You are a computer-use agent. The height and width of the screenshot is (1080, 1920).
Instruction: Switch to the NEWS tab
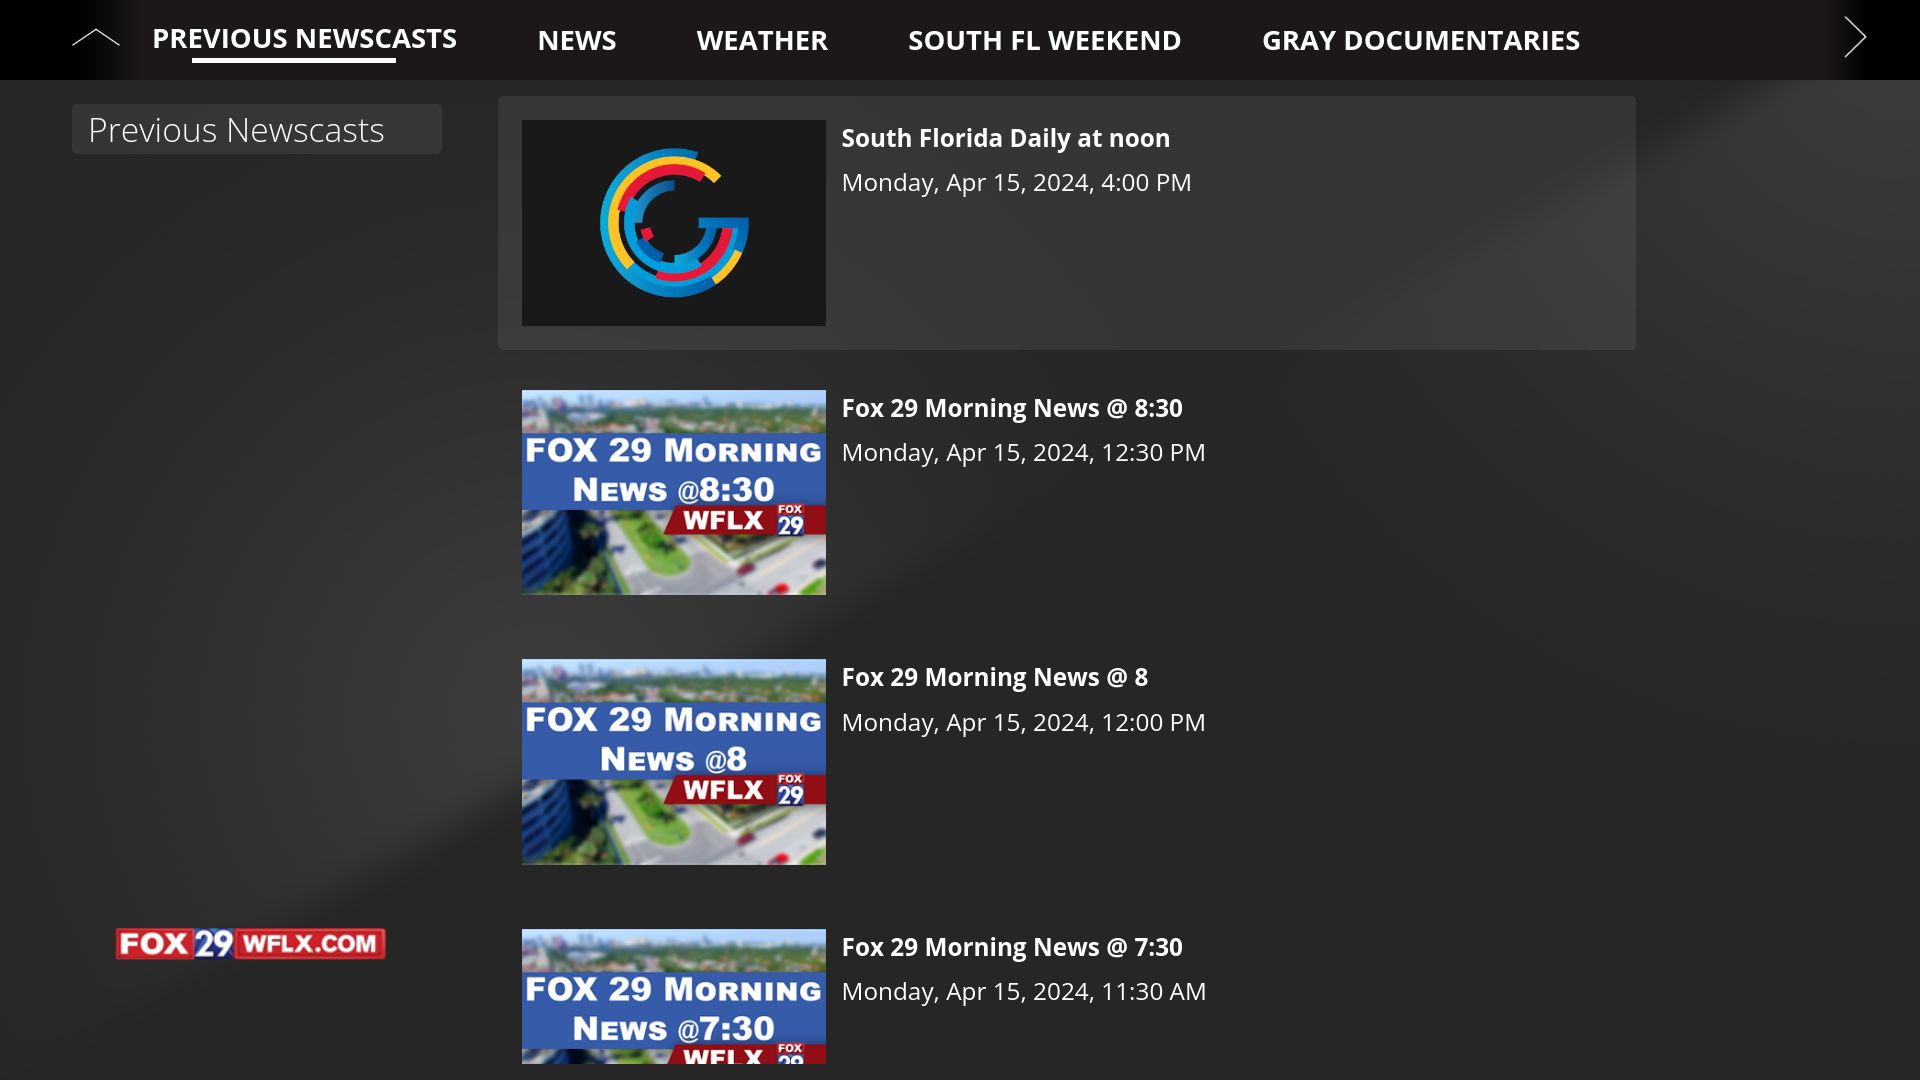577,40
